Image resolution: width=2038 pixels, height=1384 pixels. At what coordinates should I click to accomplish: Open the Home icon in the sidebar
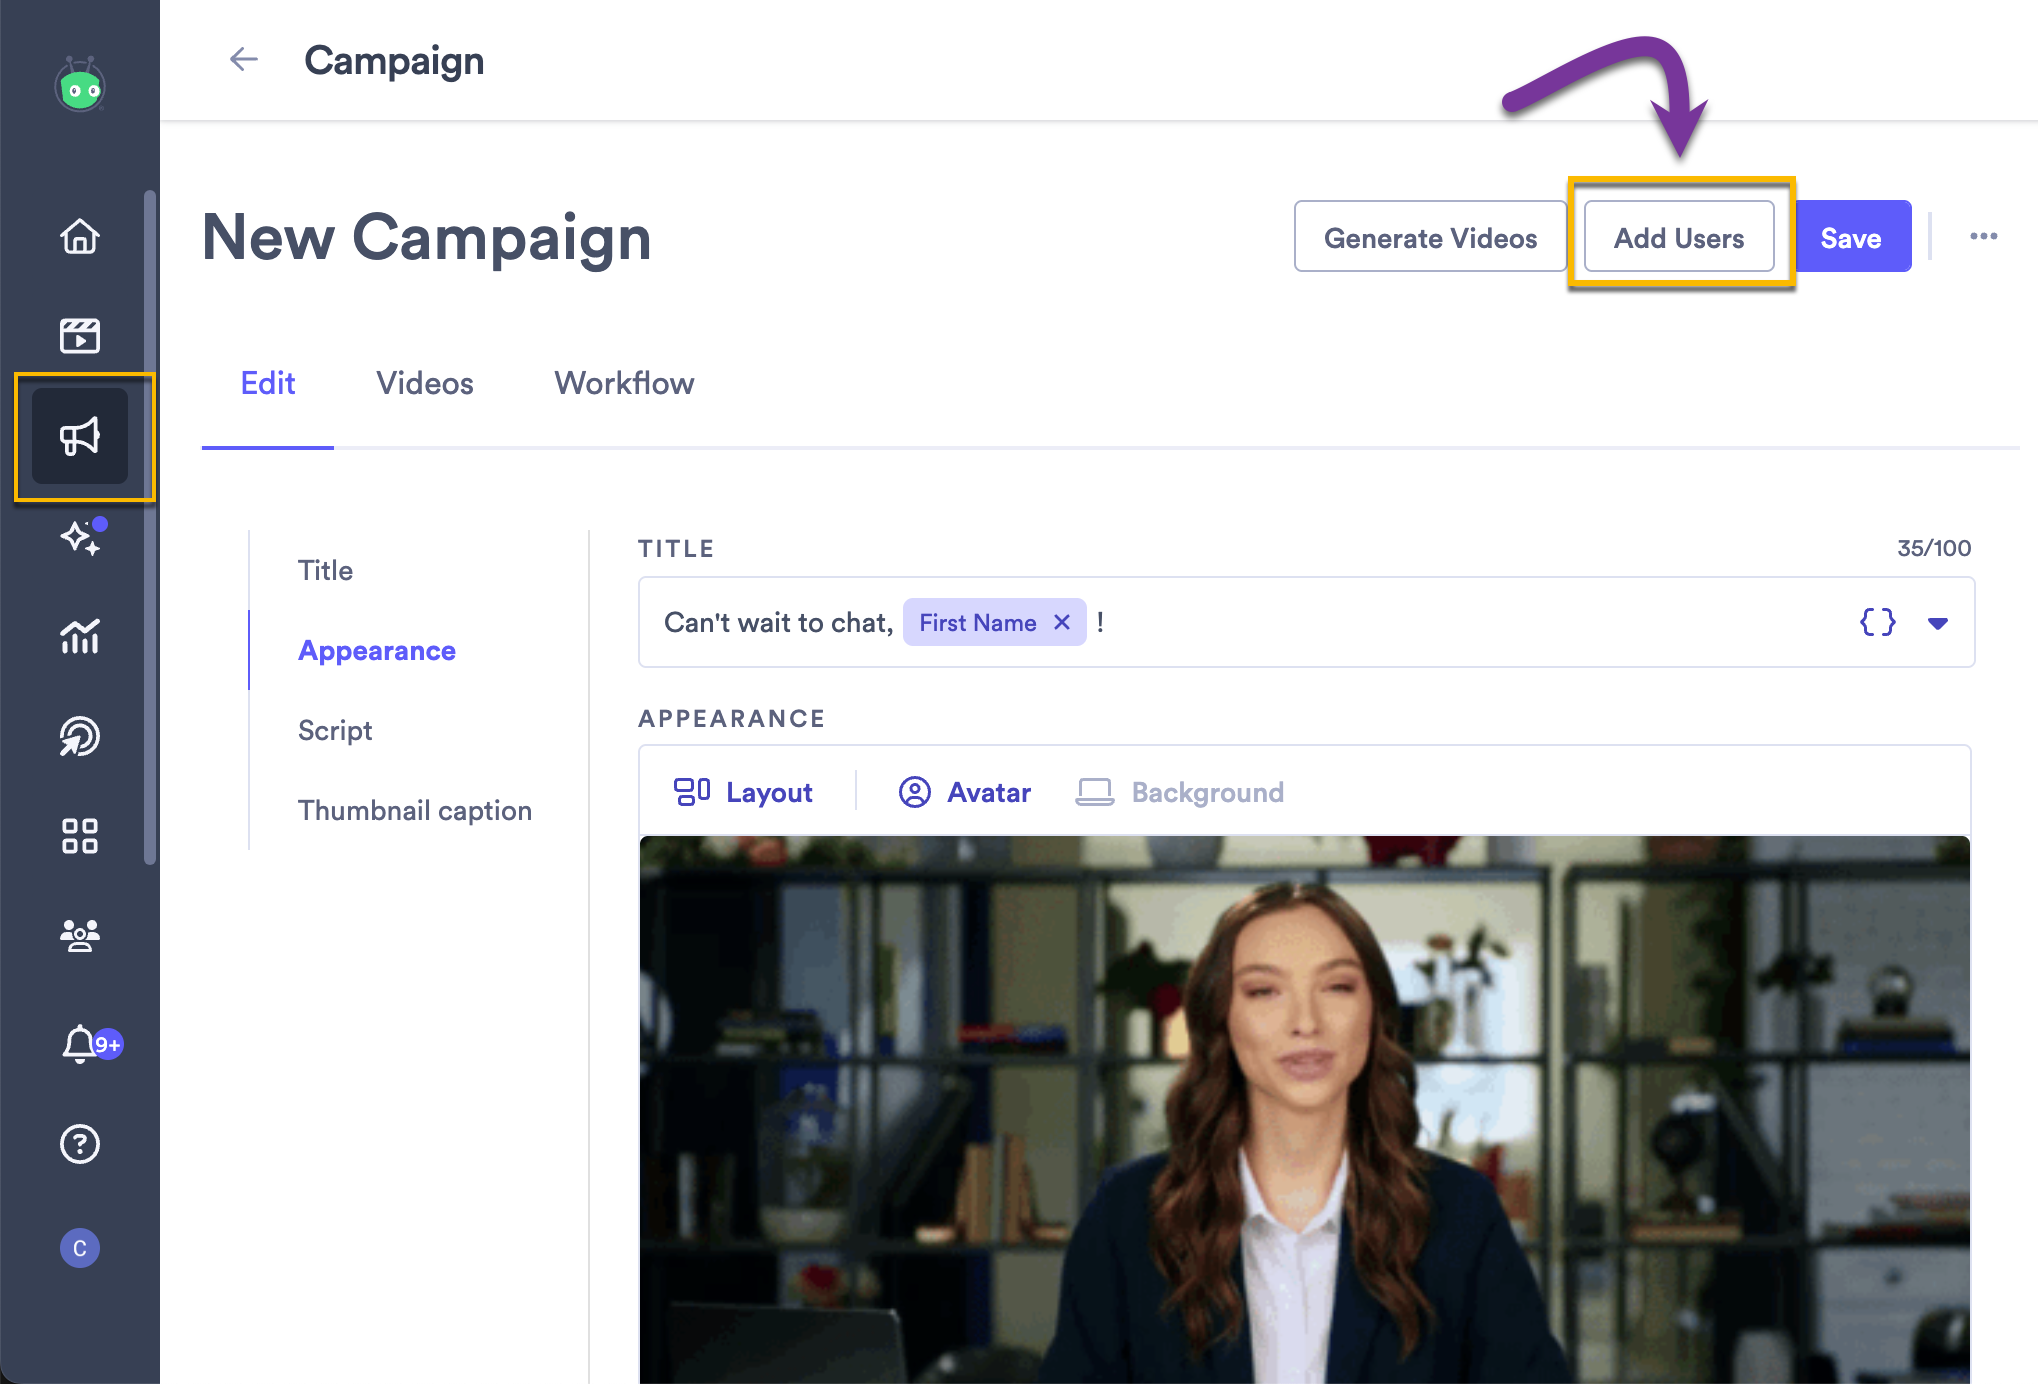[80, 236]
